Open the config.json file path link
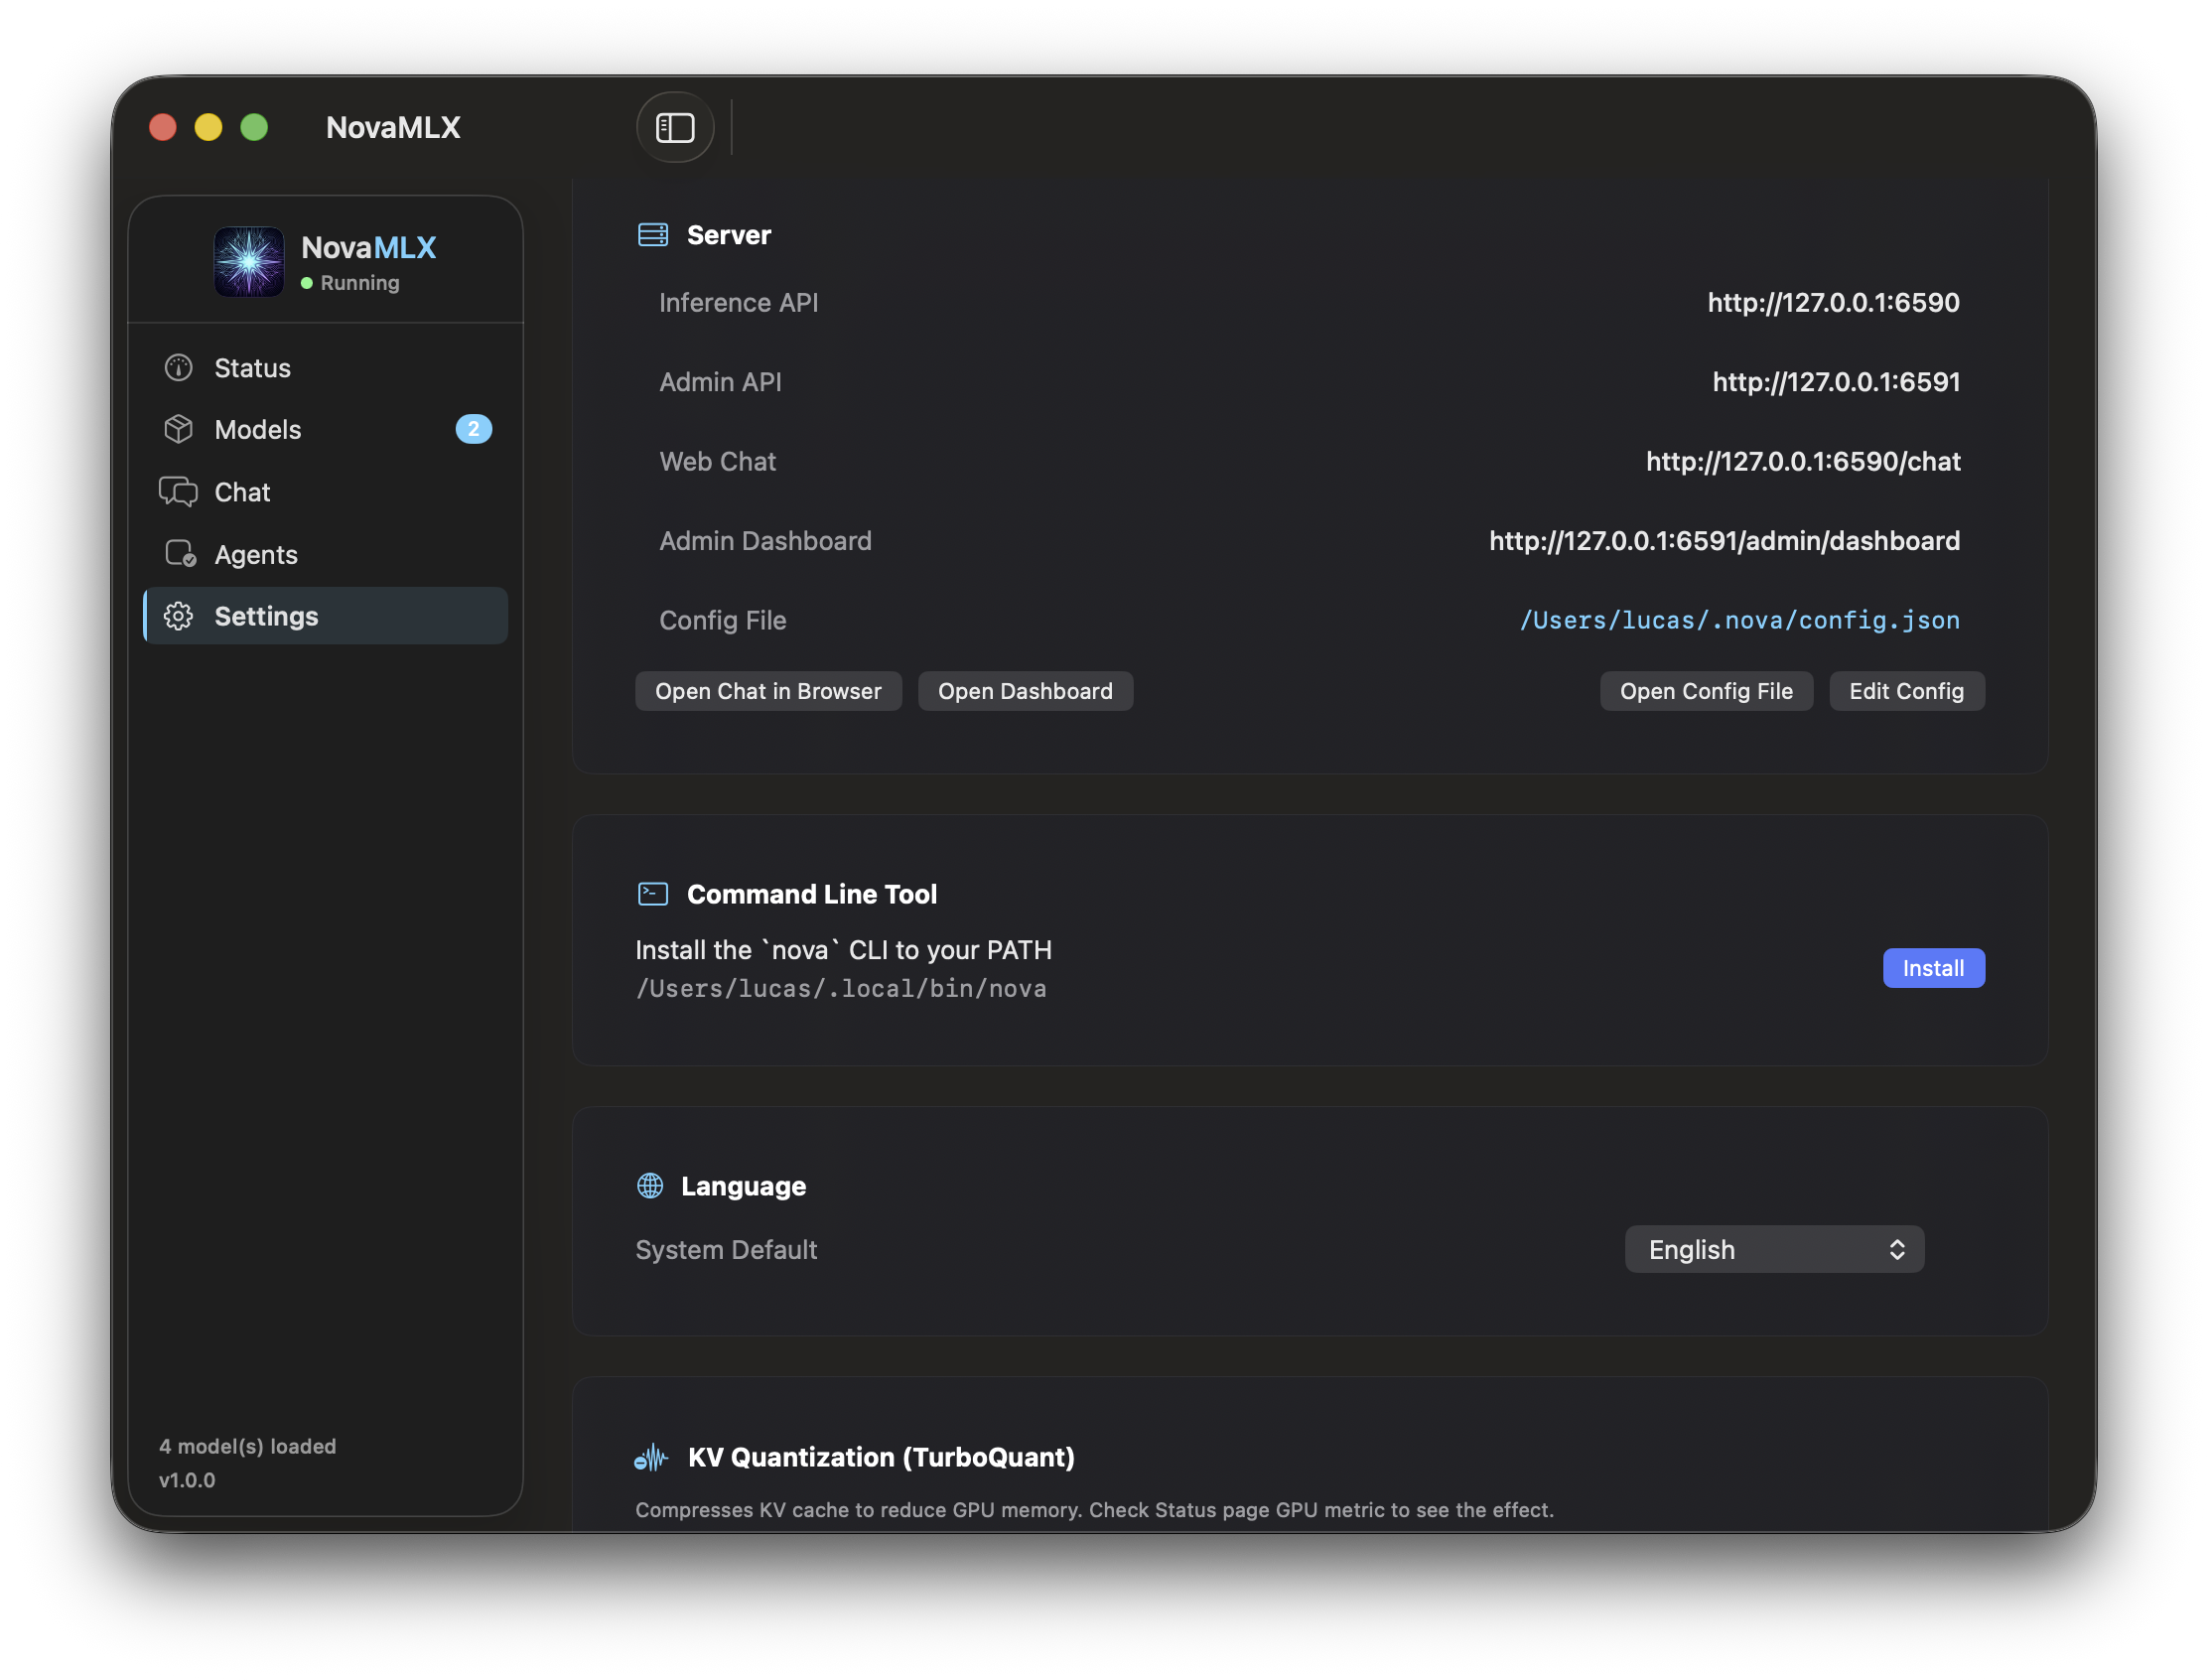The height and width of the screenshot is (1680, 2208). 1739,621
